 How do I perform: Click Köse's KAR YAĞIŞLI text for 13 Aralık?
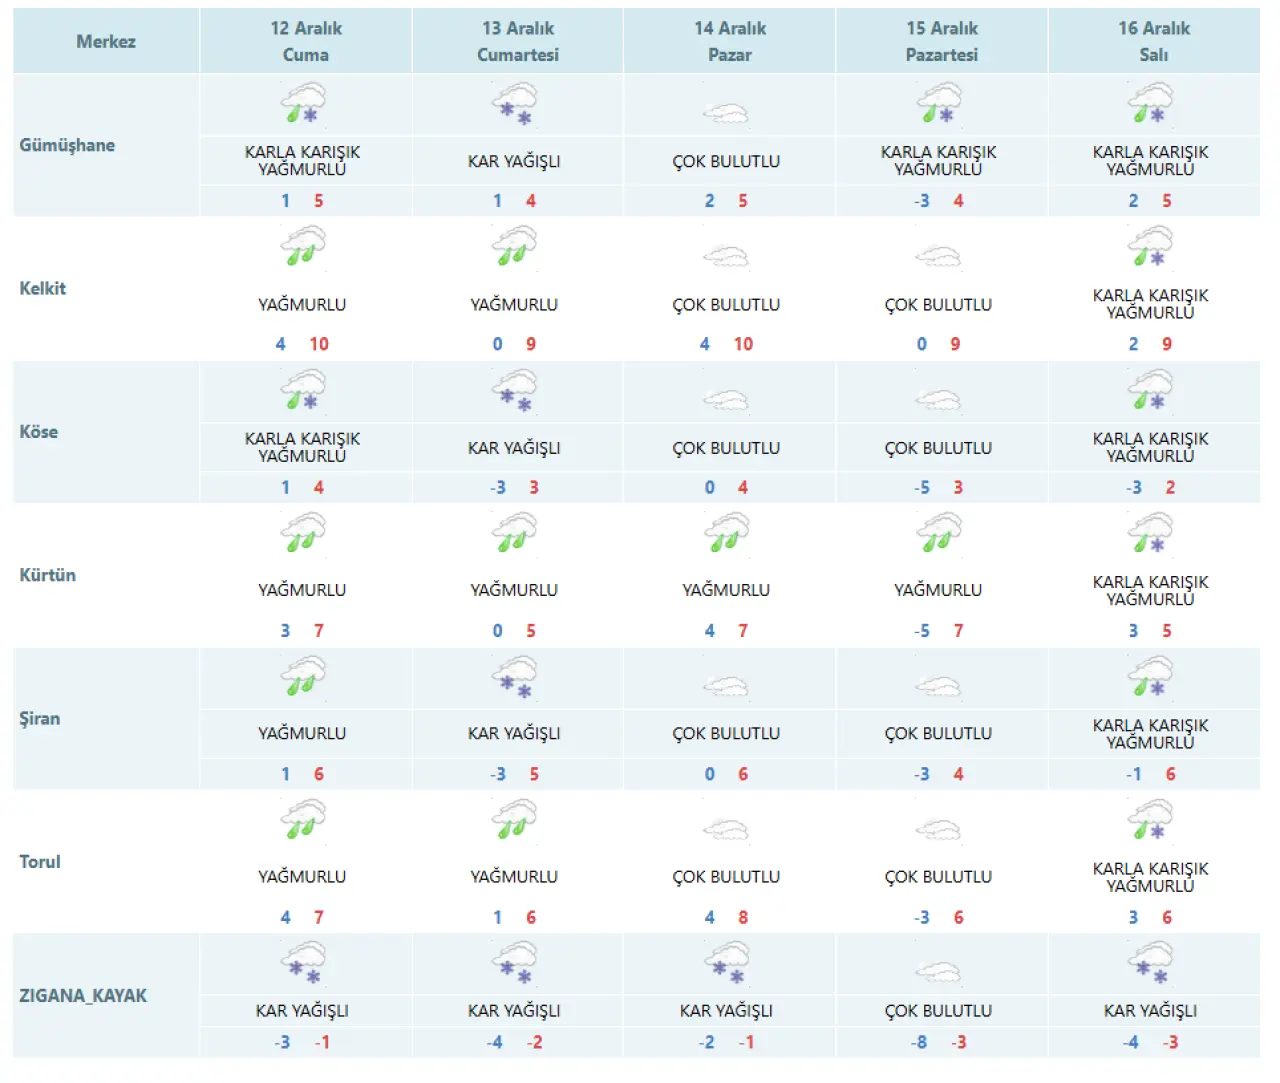[x=515, y=448]
